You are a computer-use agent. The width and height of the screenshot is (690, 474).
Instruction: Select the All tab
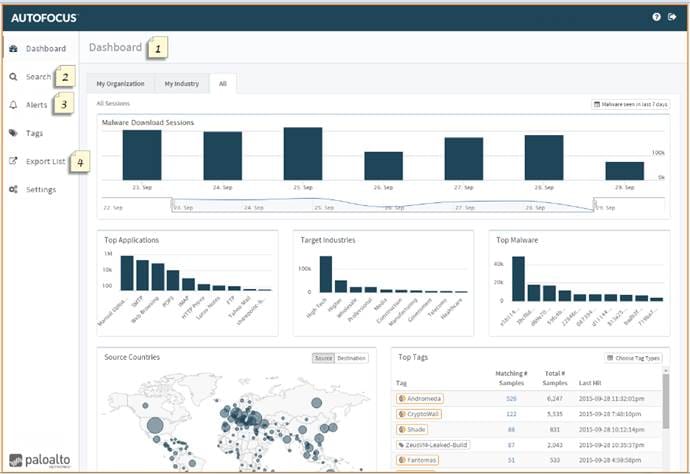click(x=223, y=84)
